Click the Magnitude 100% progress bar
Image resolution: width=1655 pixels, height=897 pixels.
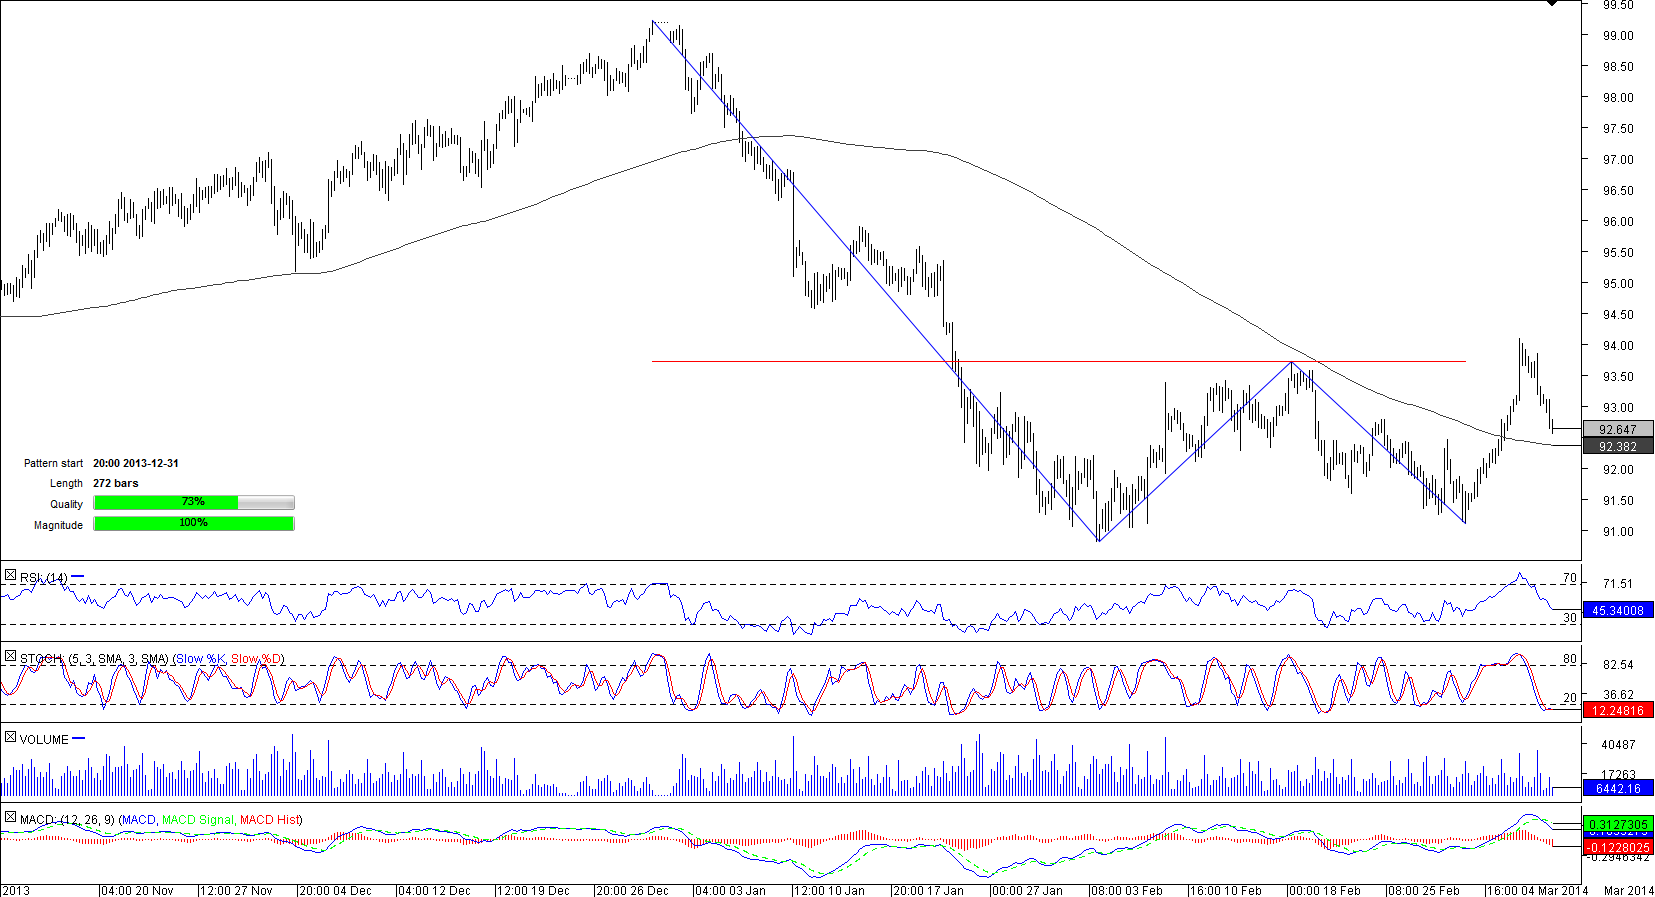tap(194, 524)
